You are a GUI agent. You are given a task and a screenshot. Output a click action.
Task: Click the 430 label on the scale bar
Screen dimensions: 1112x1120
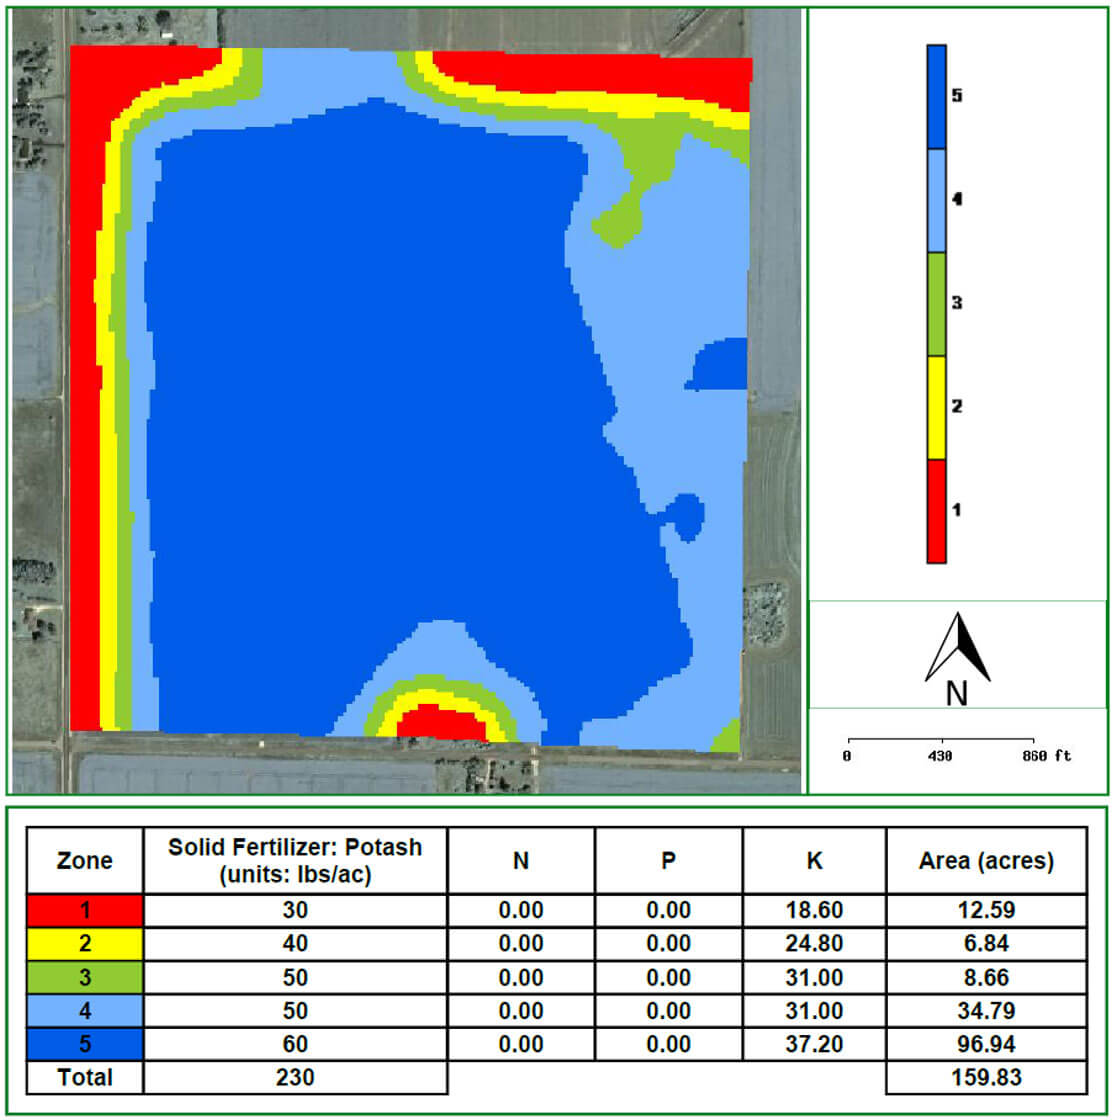tap(940, 756)
